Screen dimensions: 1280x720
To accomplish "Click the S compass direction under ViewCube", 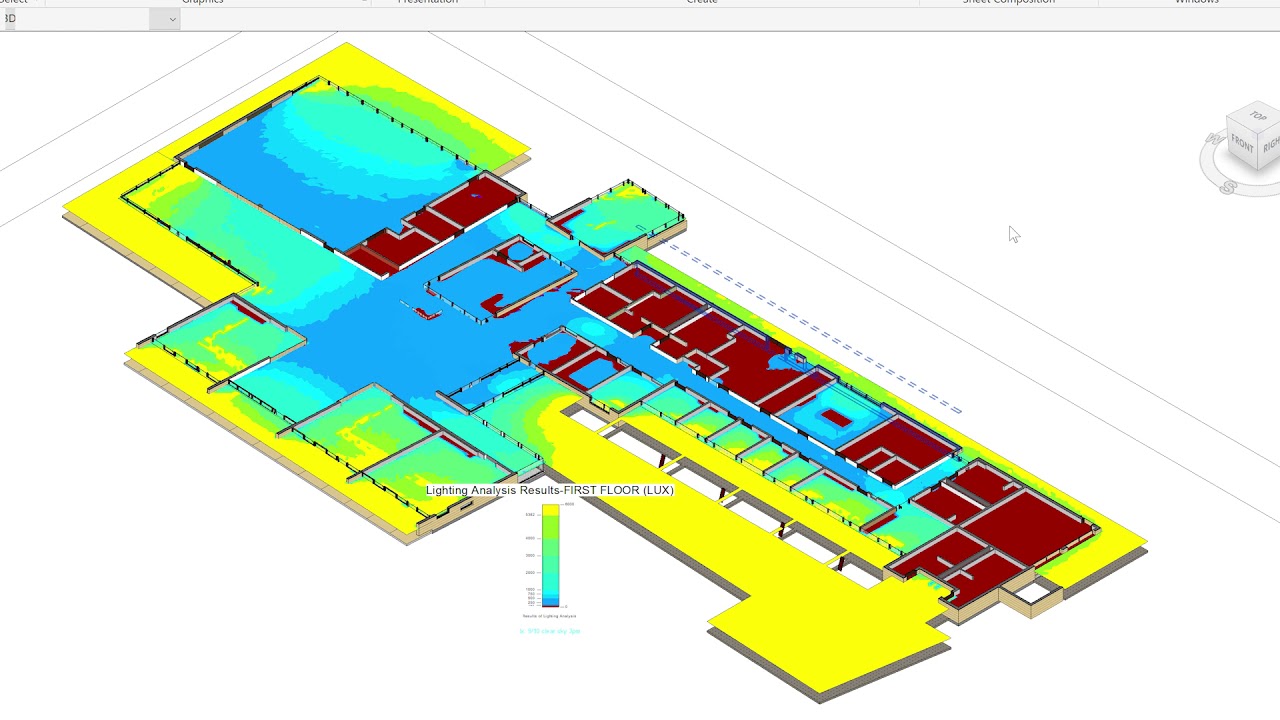I will tap(1228, 188).
